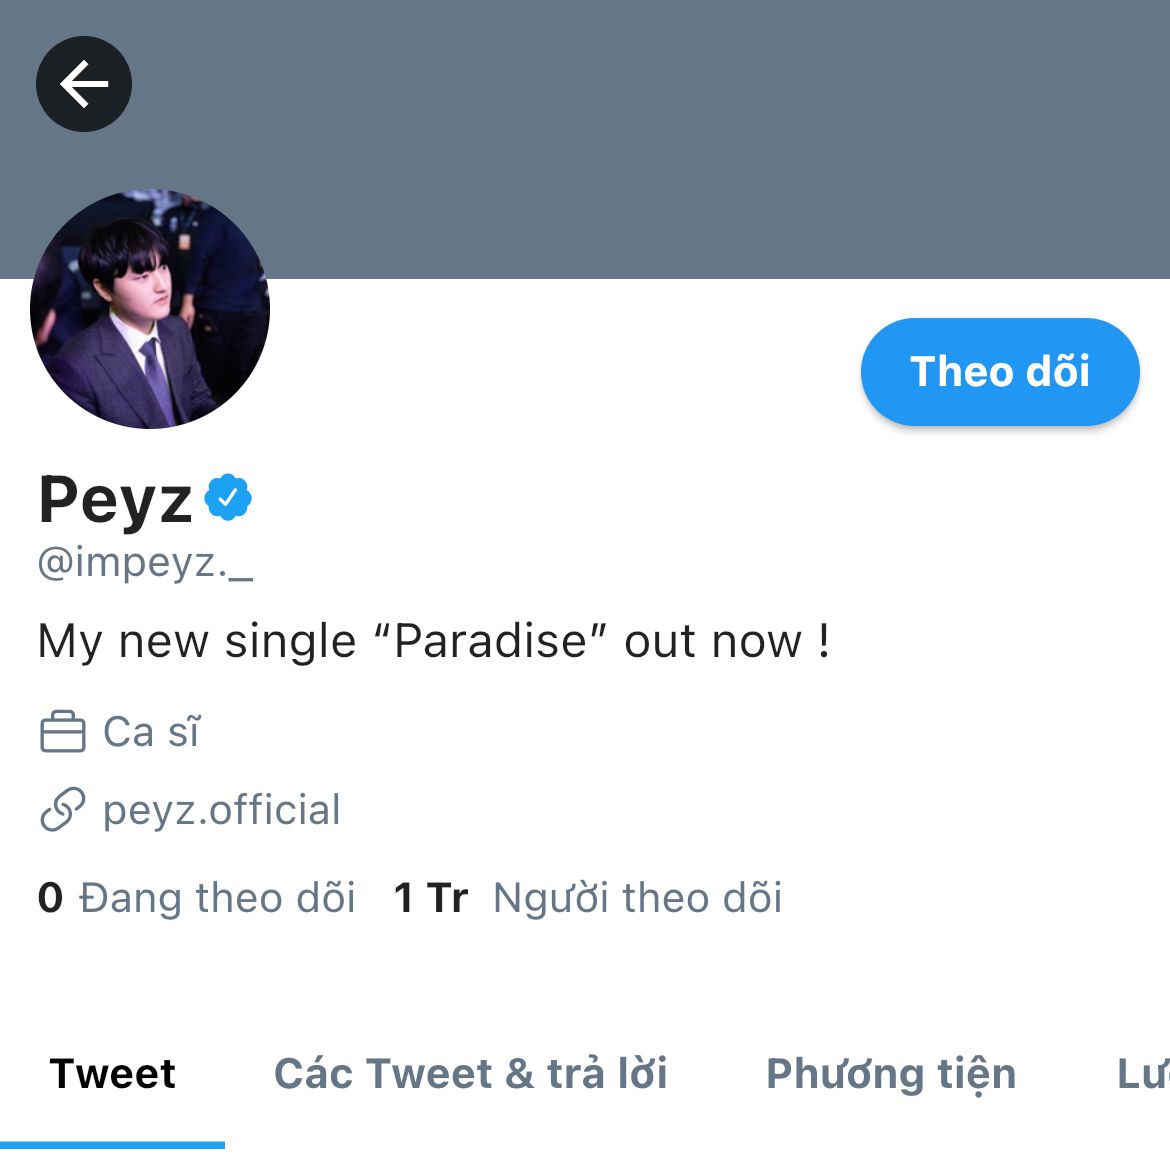
Task: Tap the 1 Tr follower count
Action: 431,897
